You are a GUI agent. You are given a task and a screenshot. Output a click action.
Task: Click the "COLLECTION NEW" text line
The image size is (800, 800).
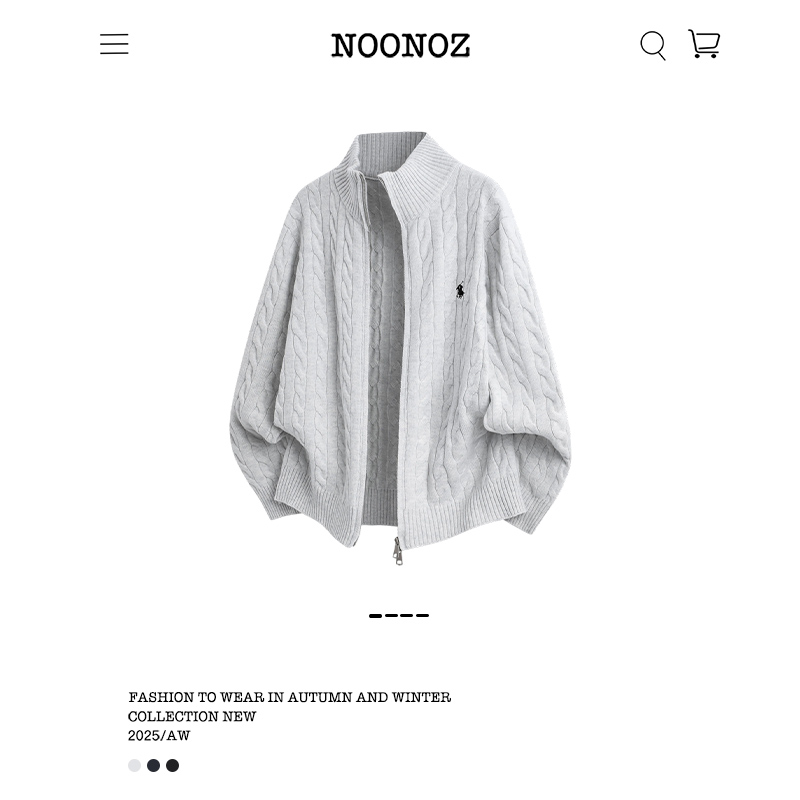click(x=192, y=716)
